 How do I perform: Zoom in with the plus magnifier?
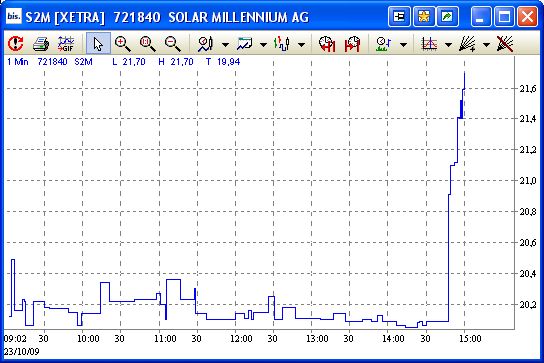pyautogui.click(x=122, y=44)
